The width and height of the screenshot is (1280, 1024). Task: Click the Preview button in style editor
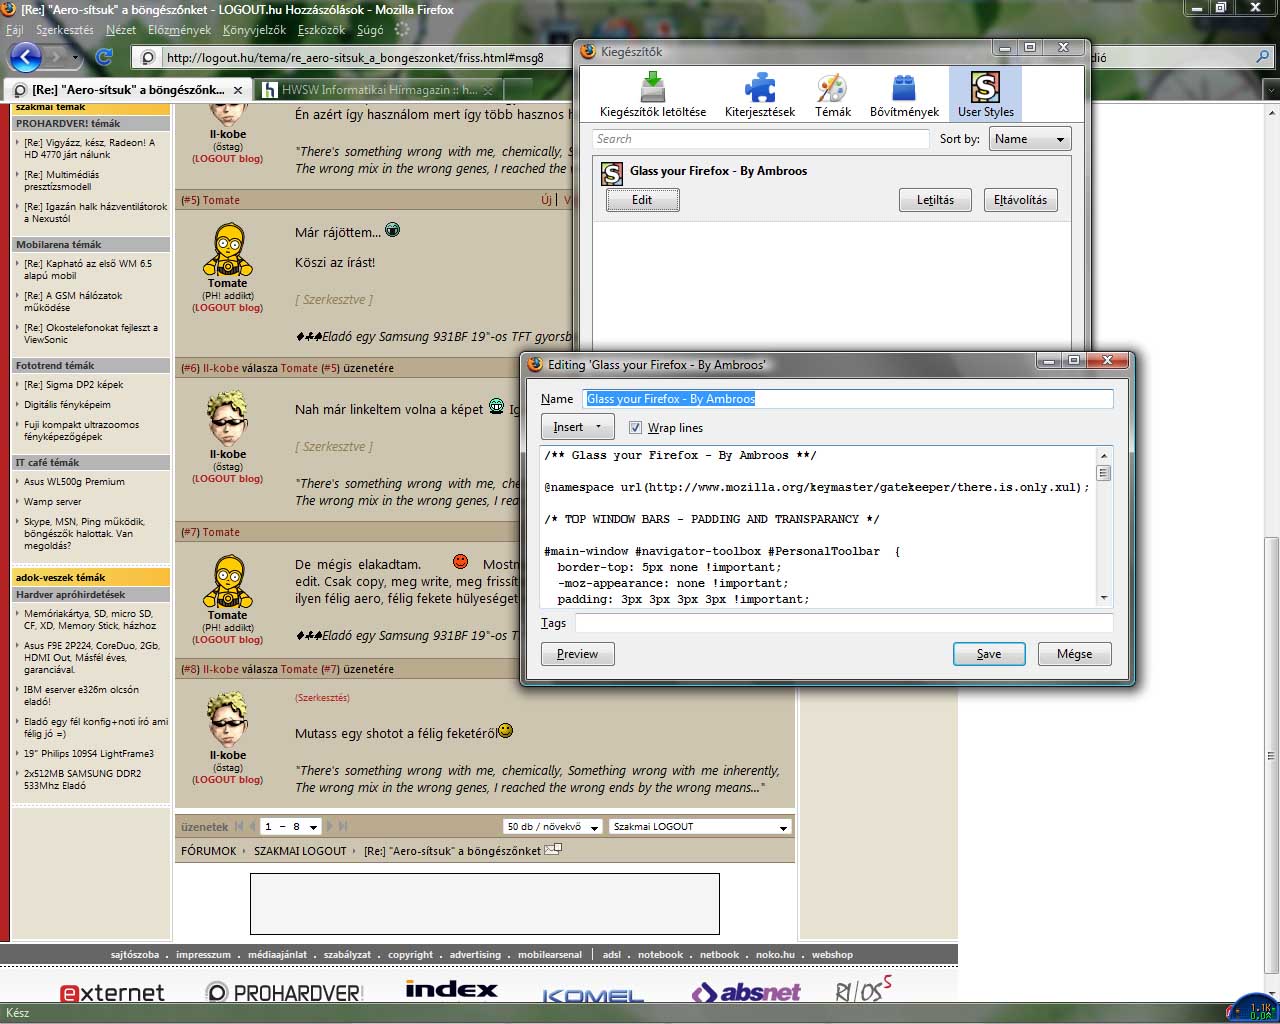[578, 654]
